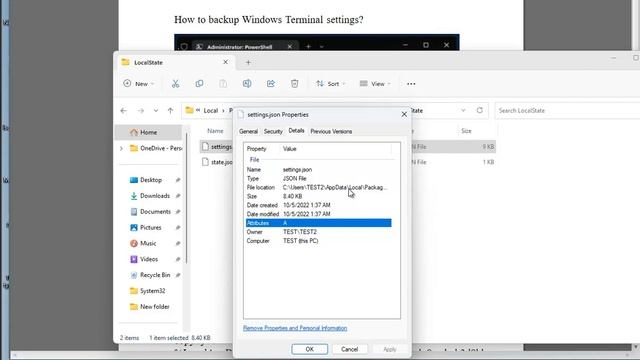Click Remove Properties and Personal Information link
Viewport: 640px width, 360px height.
pos(295,328)
